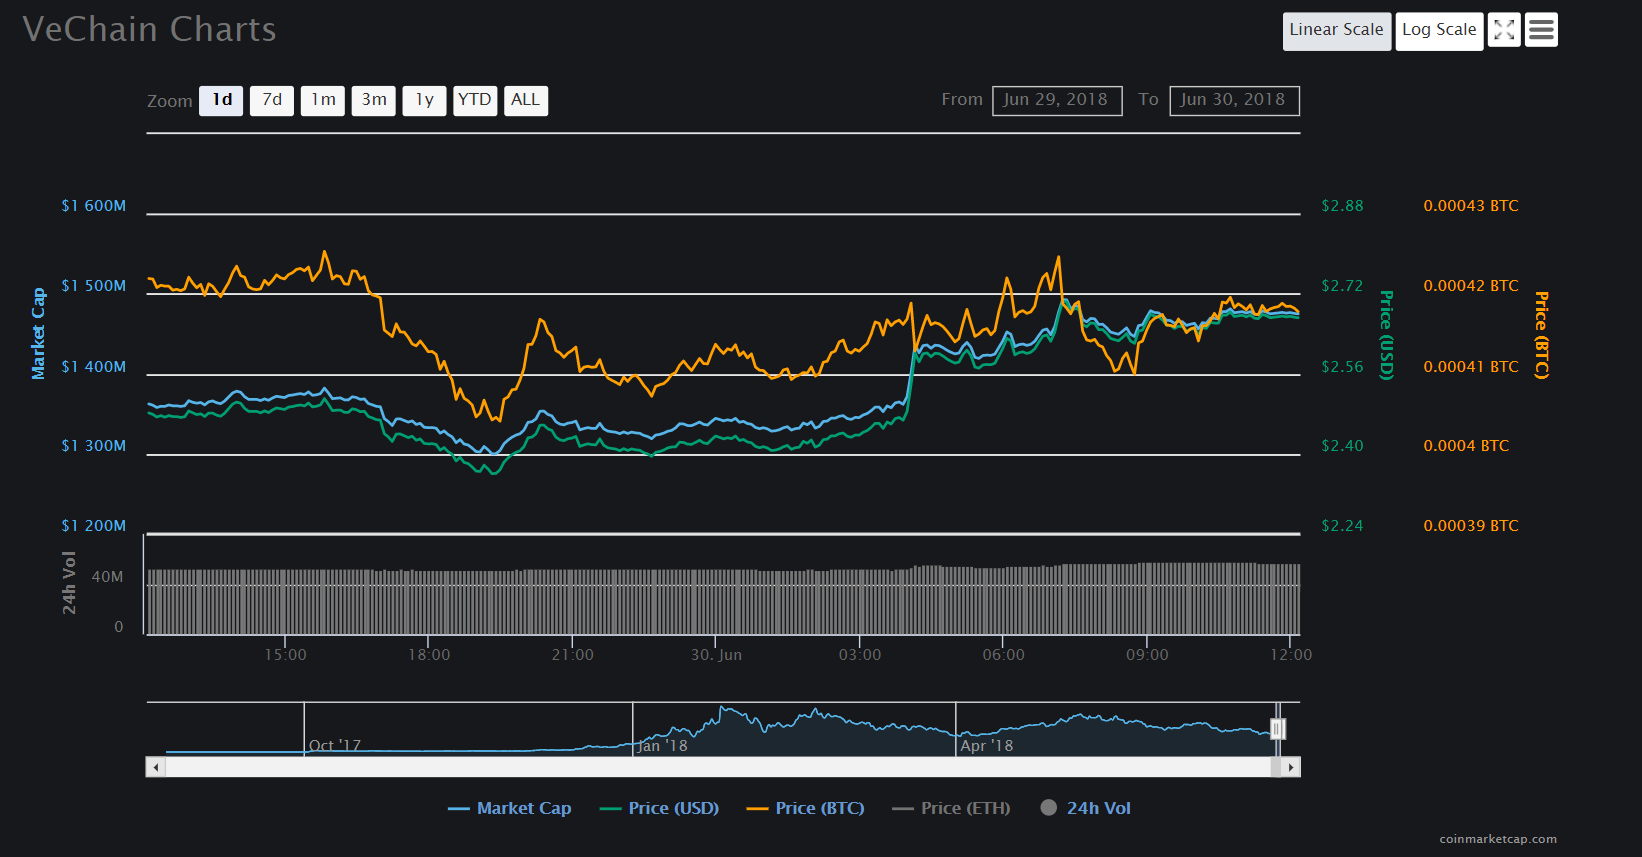Click the Market Cap axis title

click(x=38, y=334)
